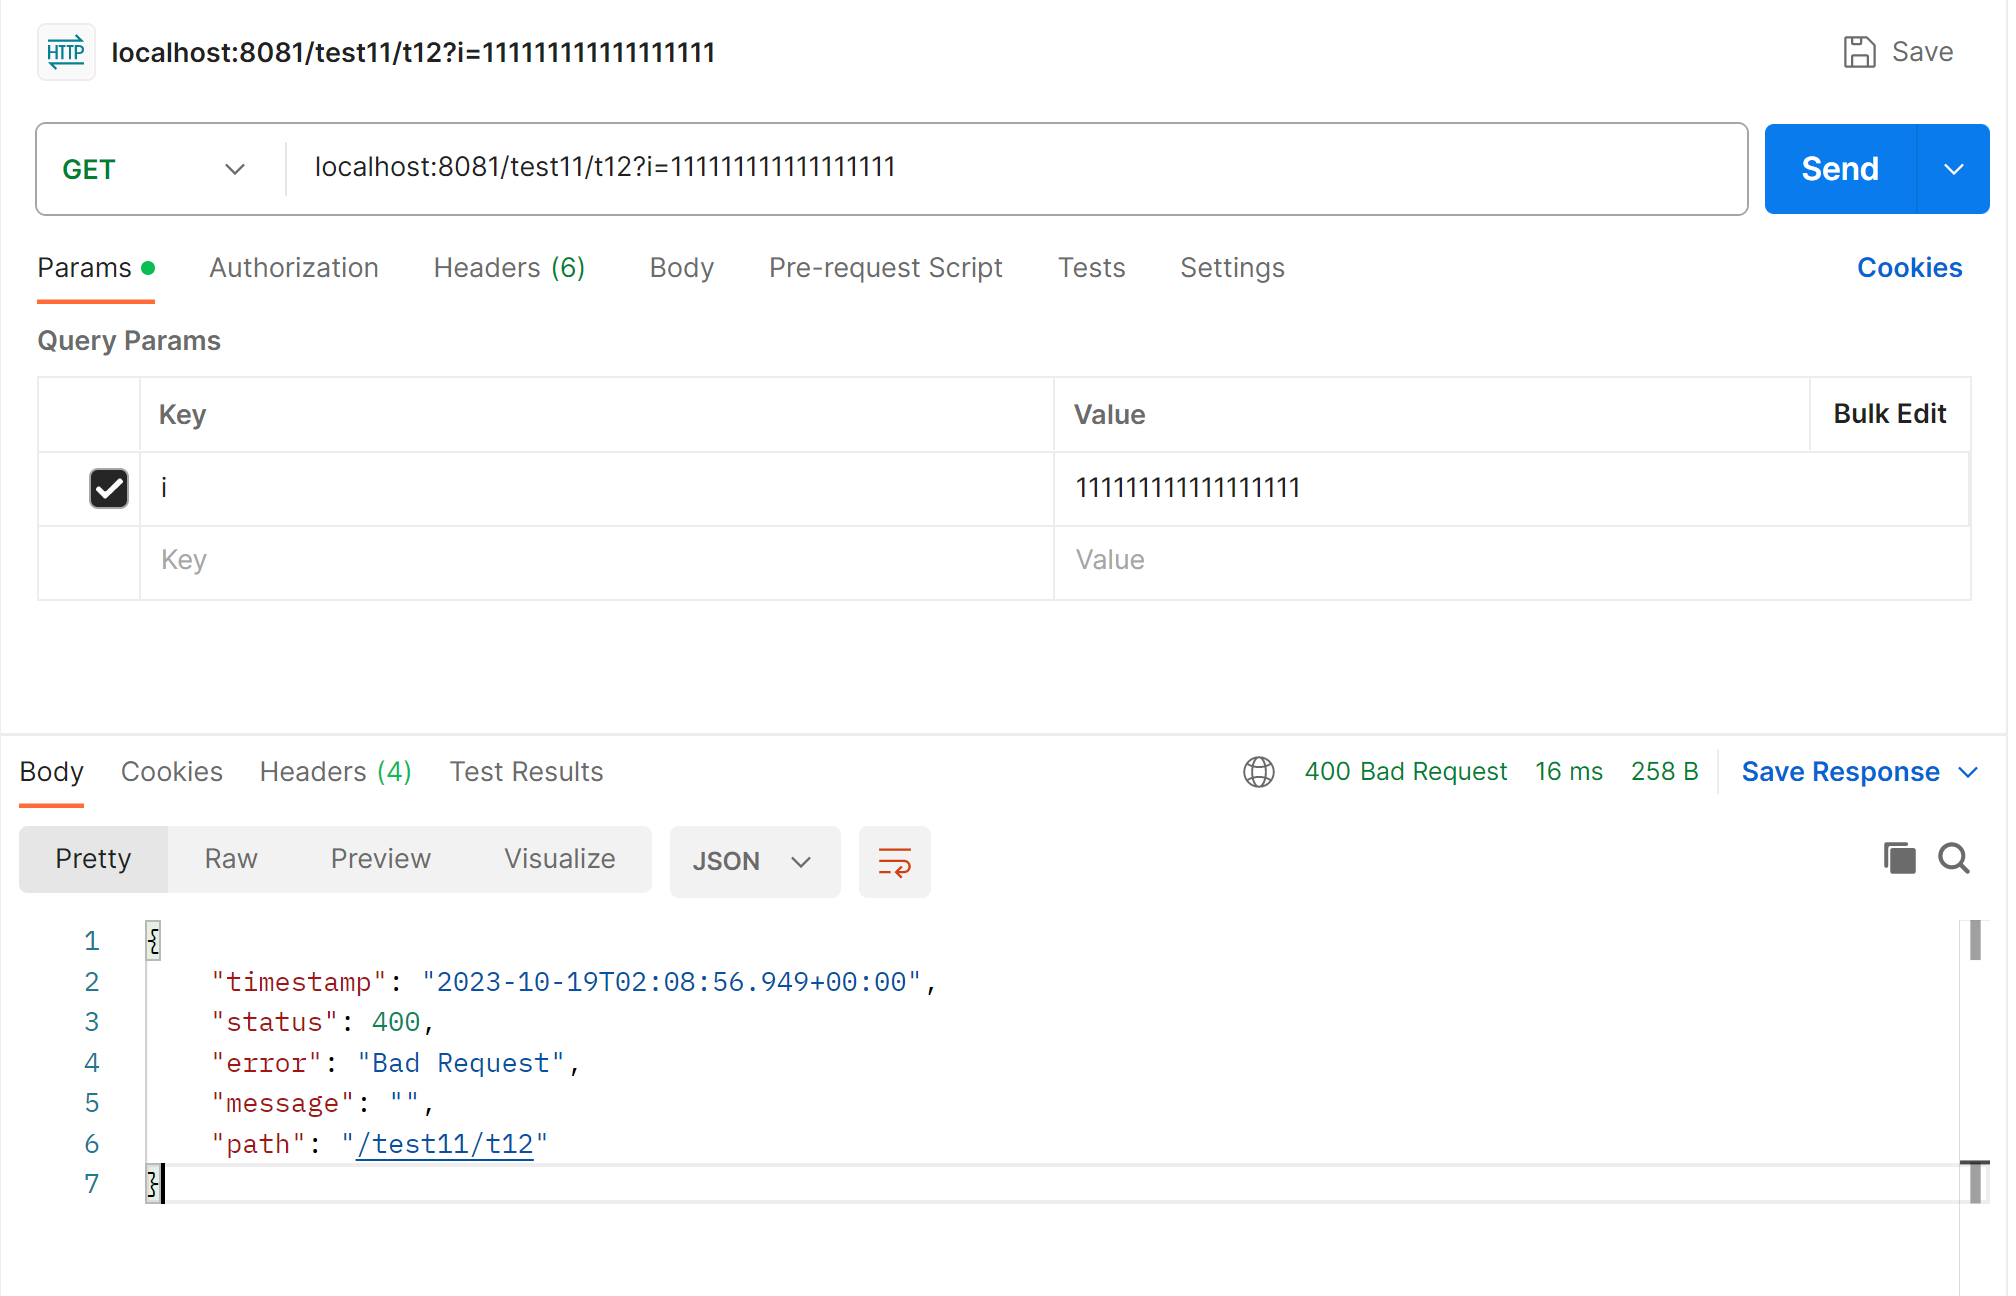This screenshot has width=2016, height=1296.
Task: Click the 16 ms response time
Action: 1568,772
